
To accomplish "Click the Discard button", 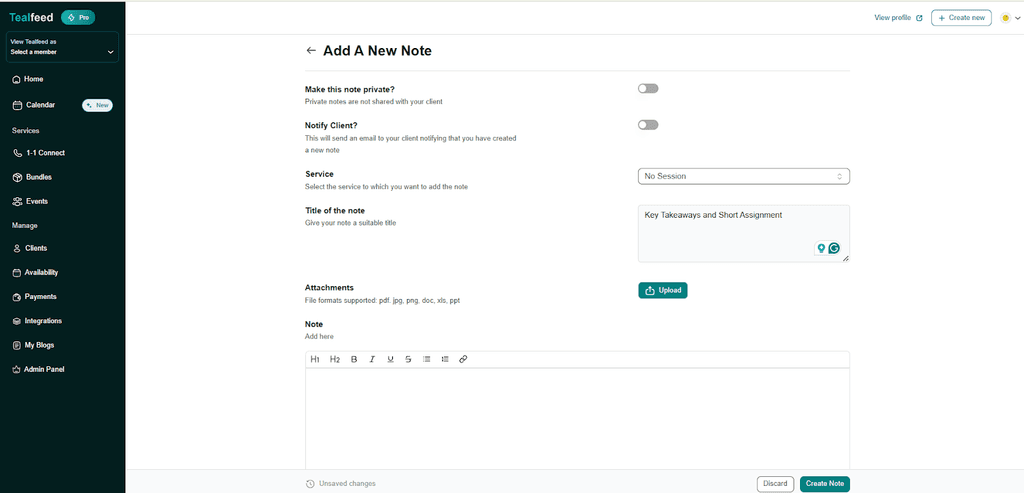I will [x=775, y=484].
